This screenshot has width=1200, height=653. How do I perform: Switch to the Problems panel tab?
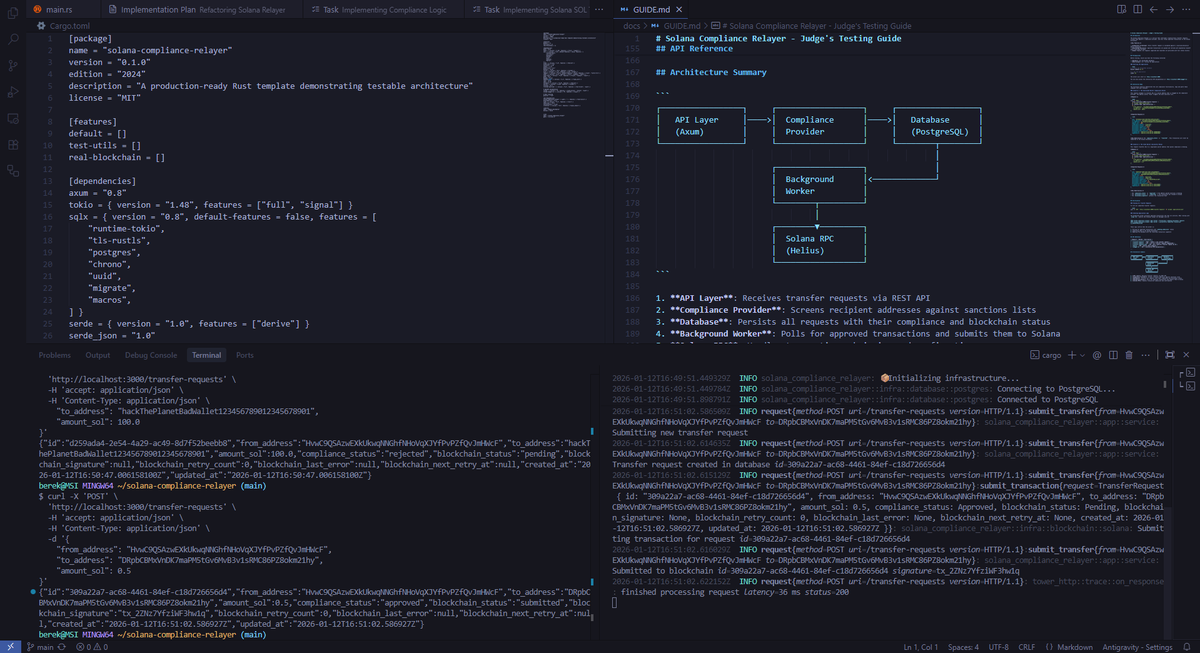tap(54, 355)
